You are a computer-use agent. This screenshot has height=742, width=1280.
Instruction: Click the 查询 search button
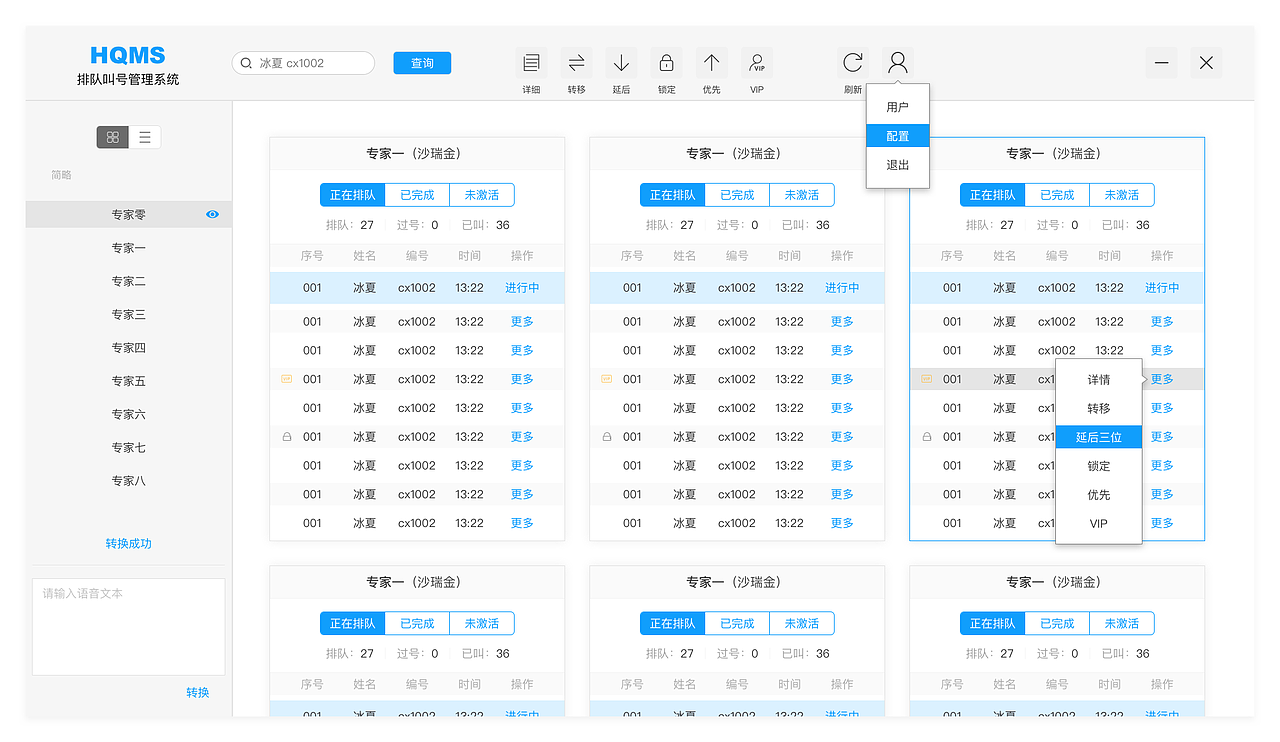click(x=421, y=62)
